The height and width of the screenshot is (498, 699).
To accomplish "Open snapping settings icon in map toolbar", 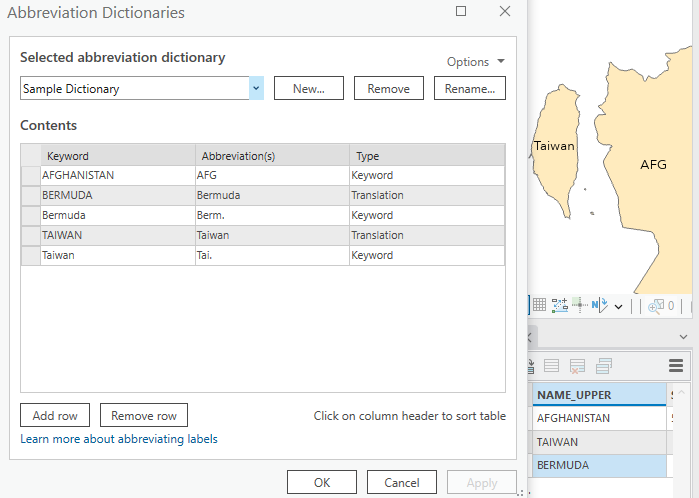I will (x=560, y=305).
